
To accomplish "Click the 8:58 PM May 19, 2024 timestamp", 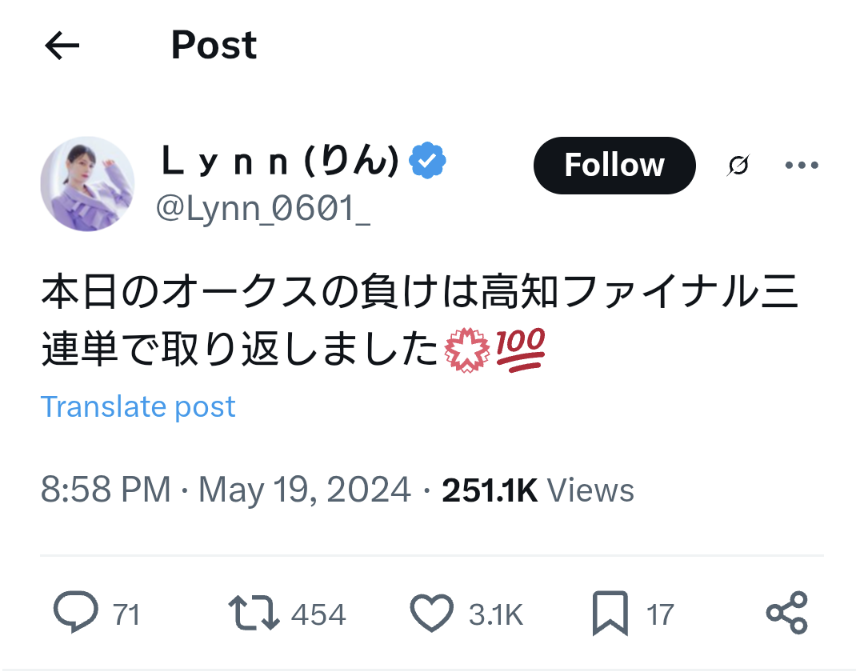I will point(225,491).
